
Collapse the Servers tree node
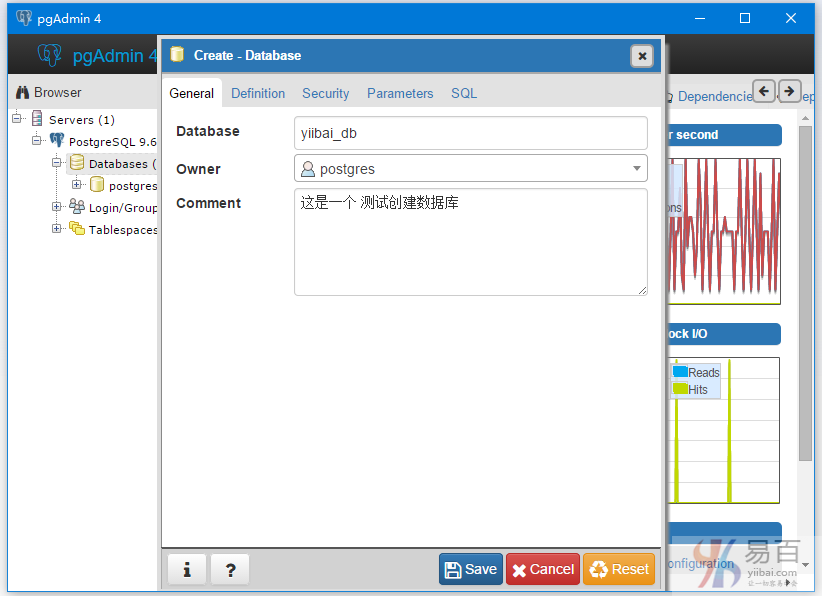tap(14, 118)
